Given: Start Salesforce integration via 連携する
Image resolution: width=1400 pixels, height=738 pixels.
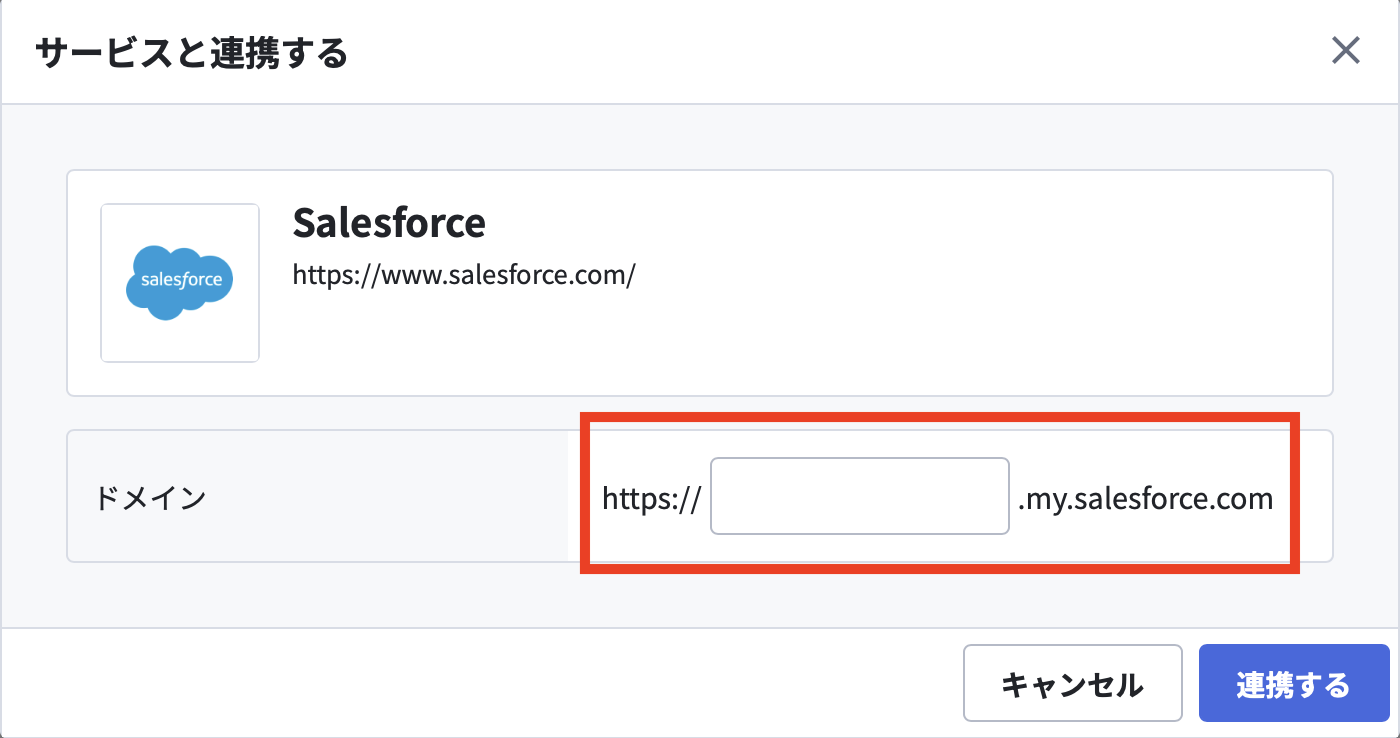Looking at the screenshot, I should [x=1294, y=683].
